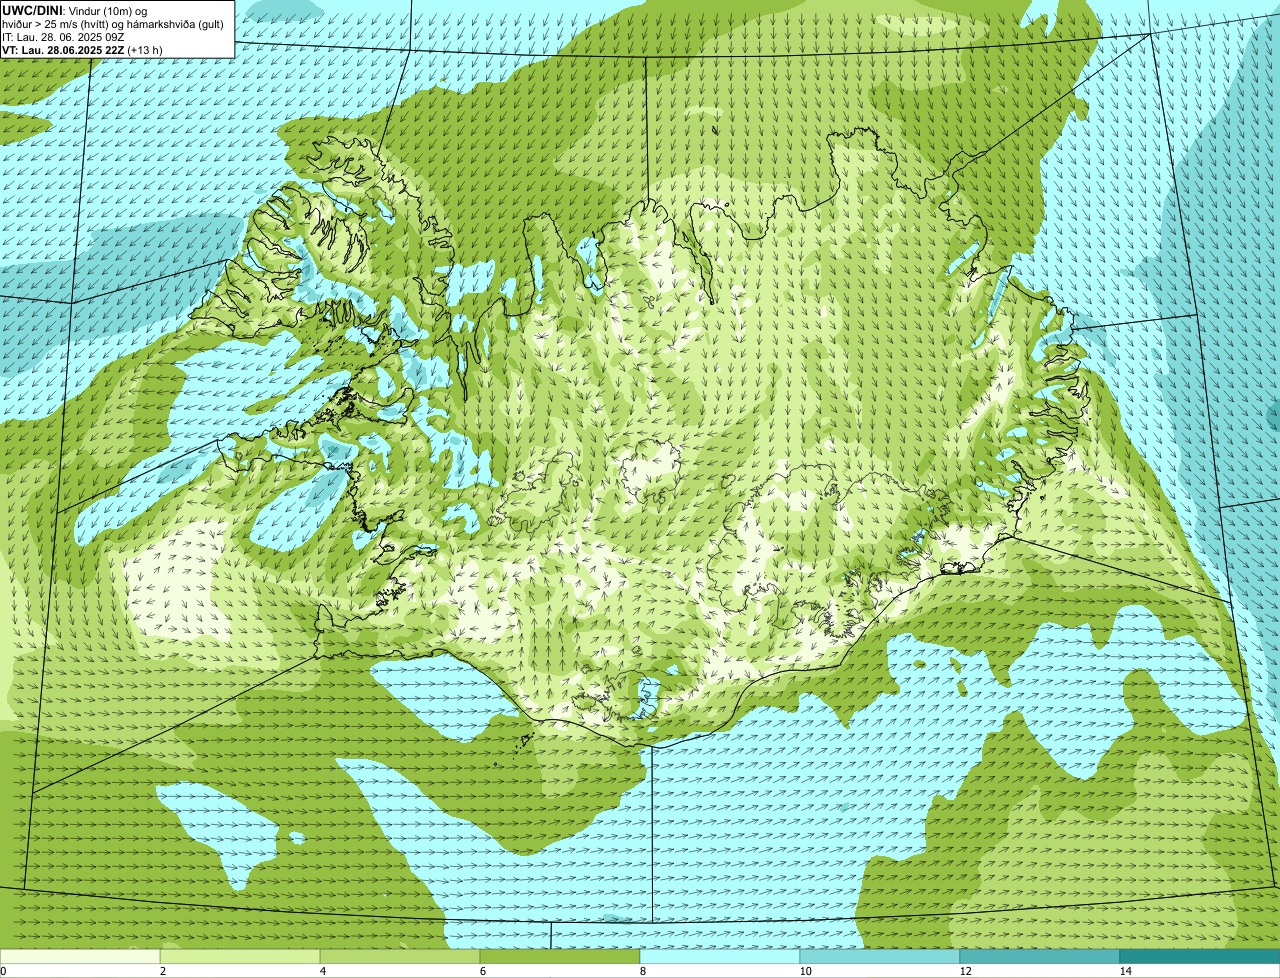This screenshot has height=978, width=1280.
Task: Click the legend label "2"
Action: tap(162, 971)
